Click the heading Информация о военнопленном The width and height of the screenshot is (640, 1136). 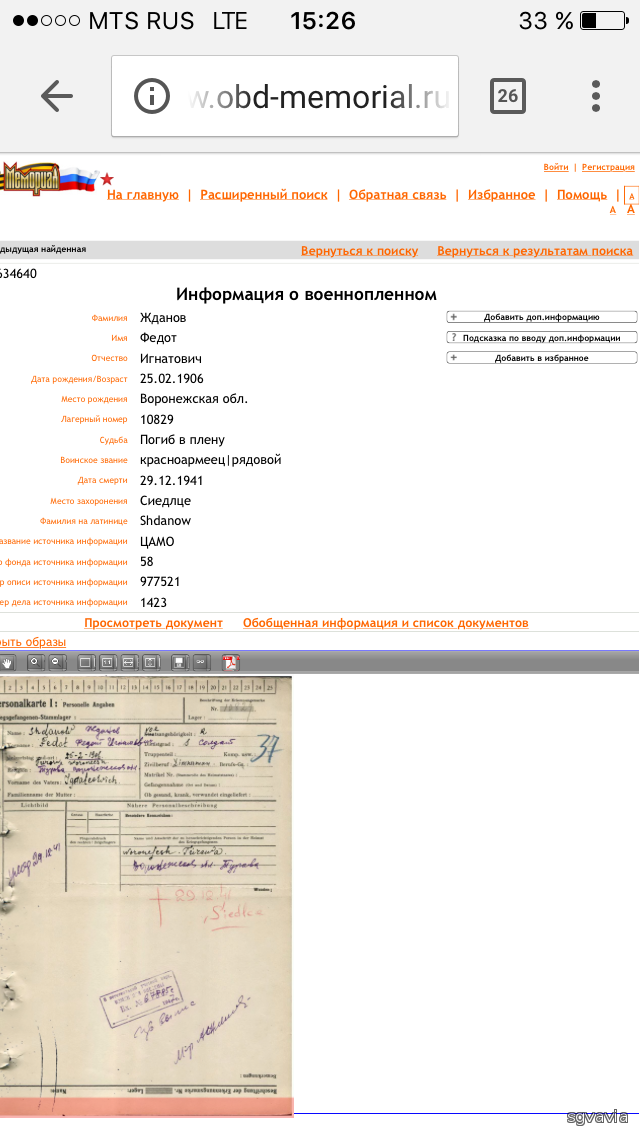[306, 294]
